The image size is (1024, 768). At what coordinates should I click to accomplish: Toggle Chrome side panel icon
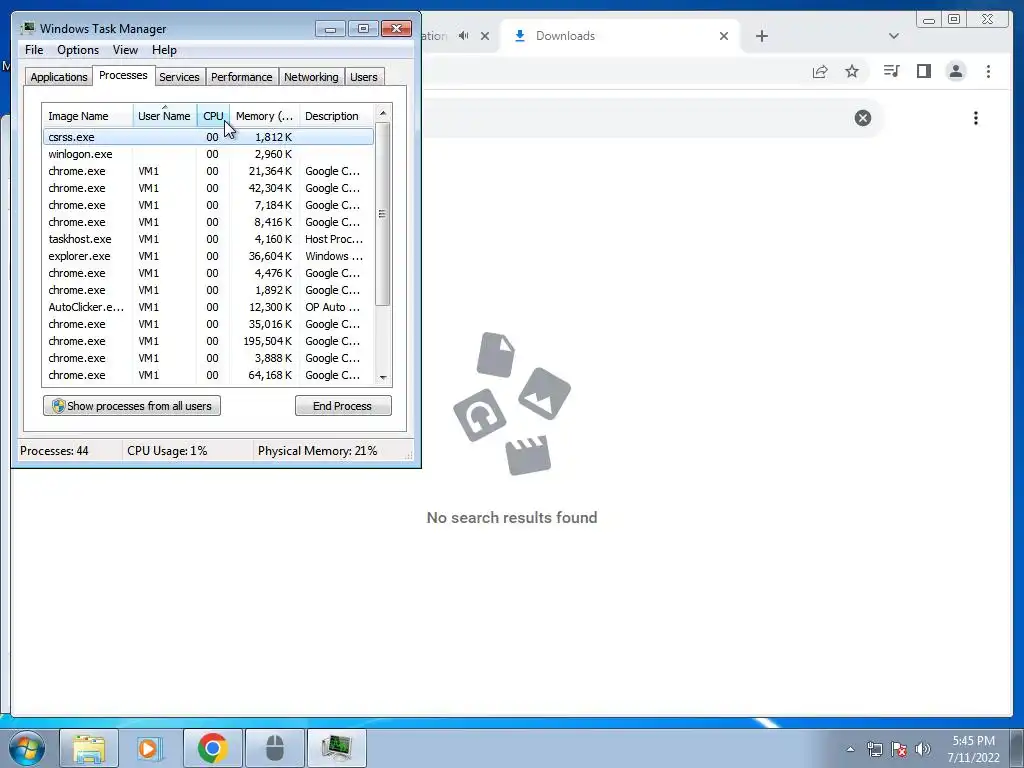[x=923, y=71]
